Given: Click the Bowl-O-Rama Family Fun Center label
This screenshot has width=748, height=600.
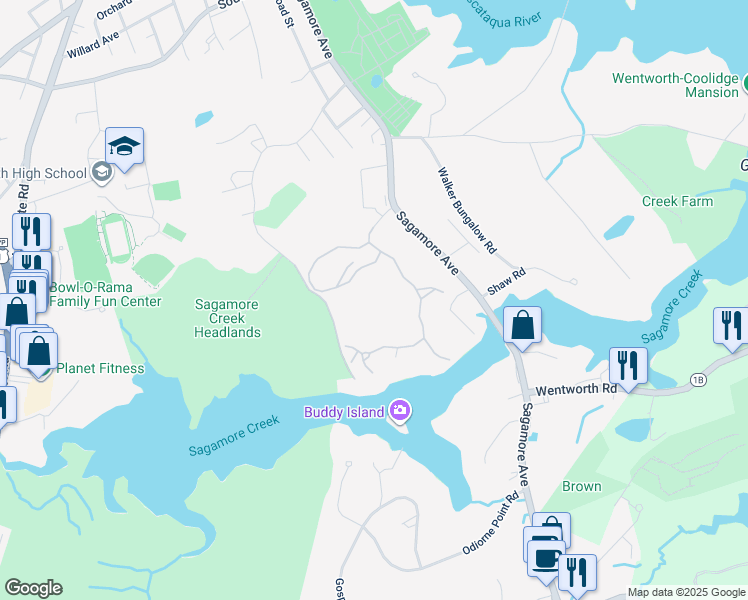Looking at the screenshot, I should [x=105, y=294].
